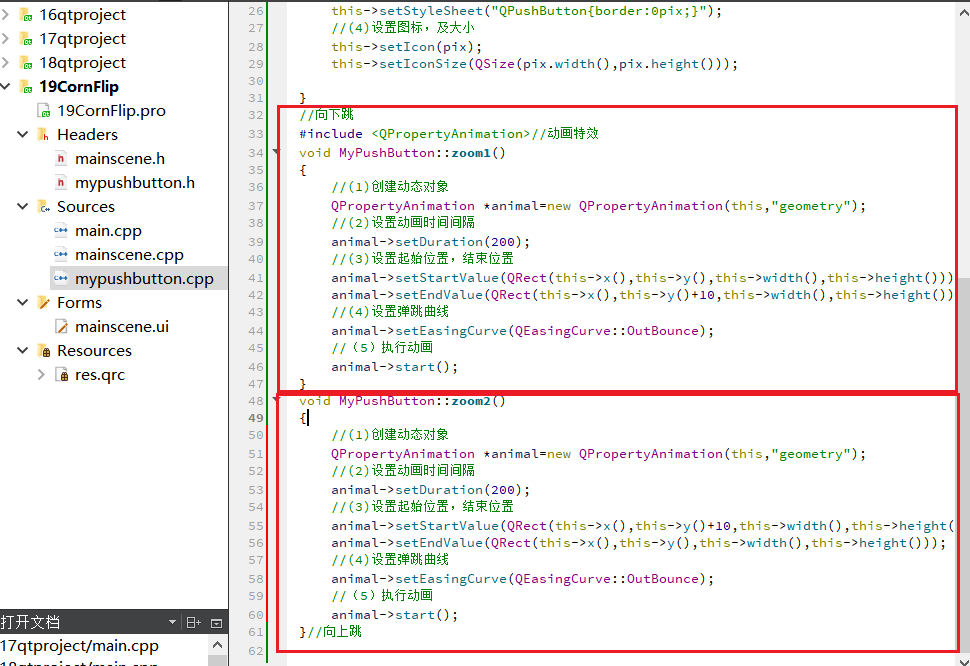Screen dimensions: 970x666
Task: Select the 17qtproject project icon
Action: coord(26,39)
